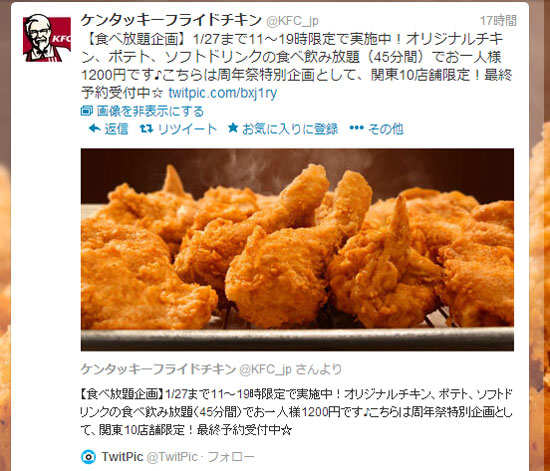Click the retweet arrows icon
The height and width of the screenshot is (471, 550).
[146, 129]
